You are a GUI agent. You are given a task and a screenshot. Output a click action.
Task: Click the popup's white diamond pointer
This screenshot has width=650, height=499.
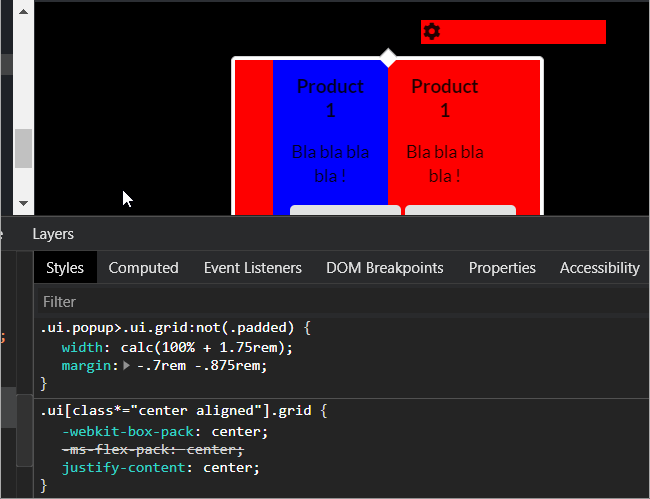click(x=388, y=57)
